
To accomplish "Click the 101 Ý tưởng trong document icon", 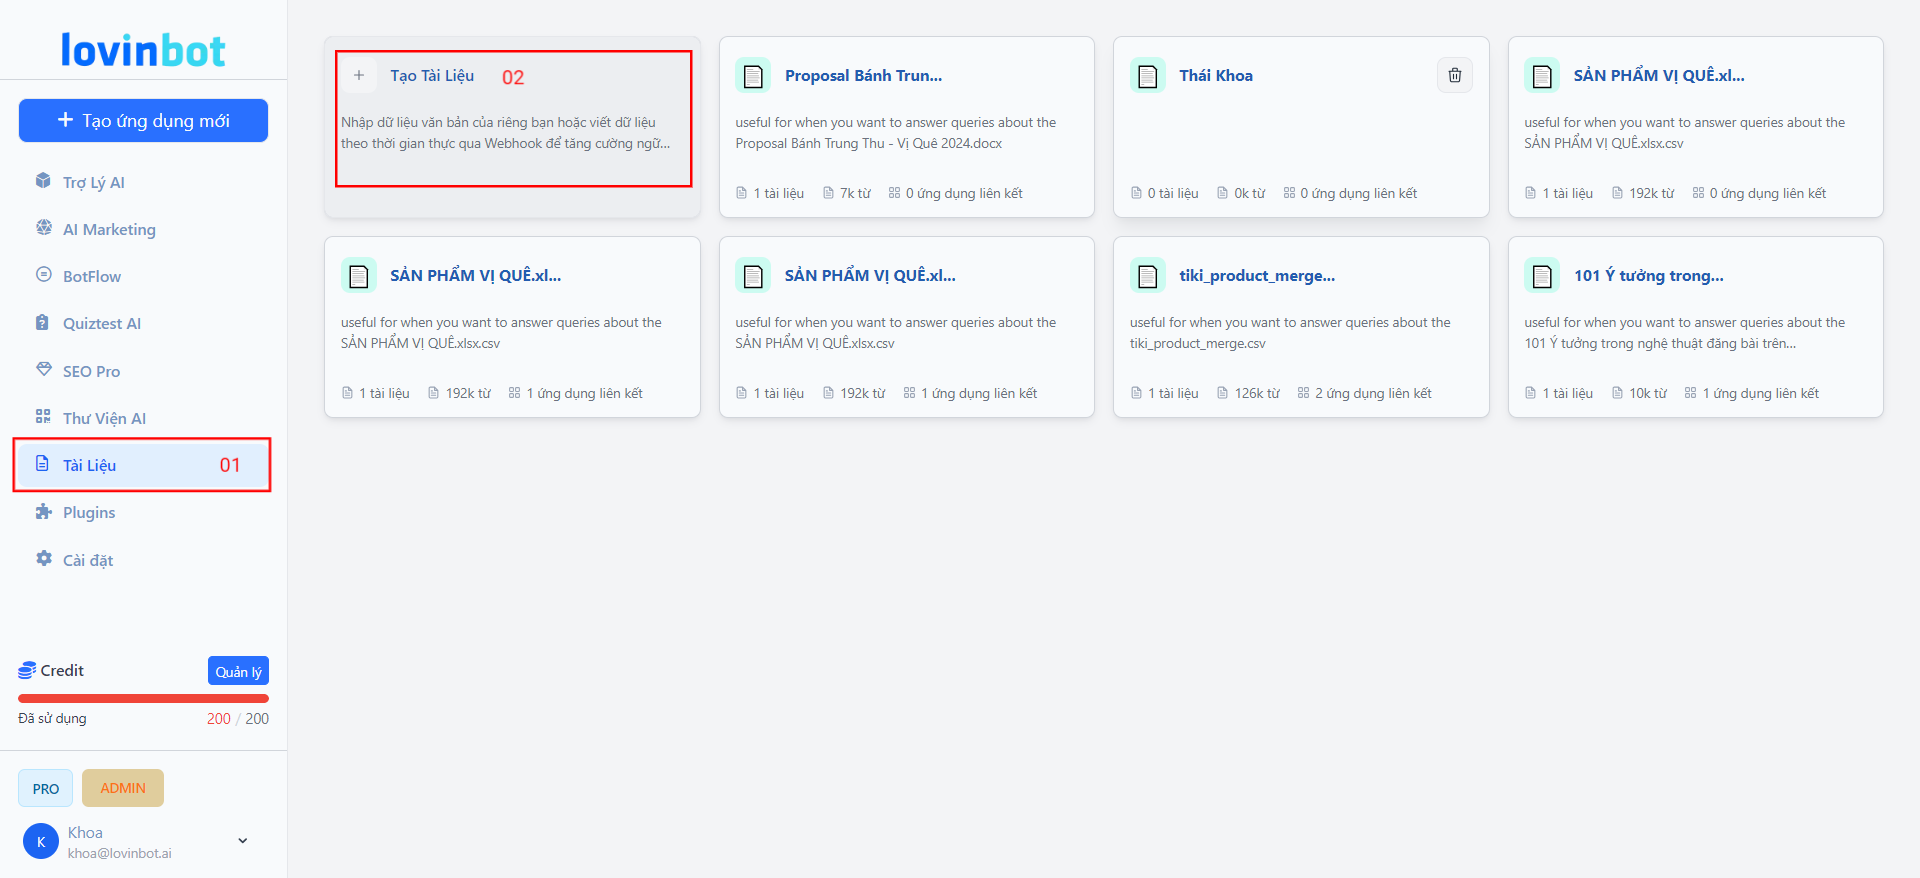I will tap(1541, 276).
